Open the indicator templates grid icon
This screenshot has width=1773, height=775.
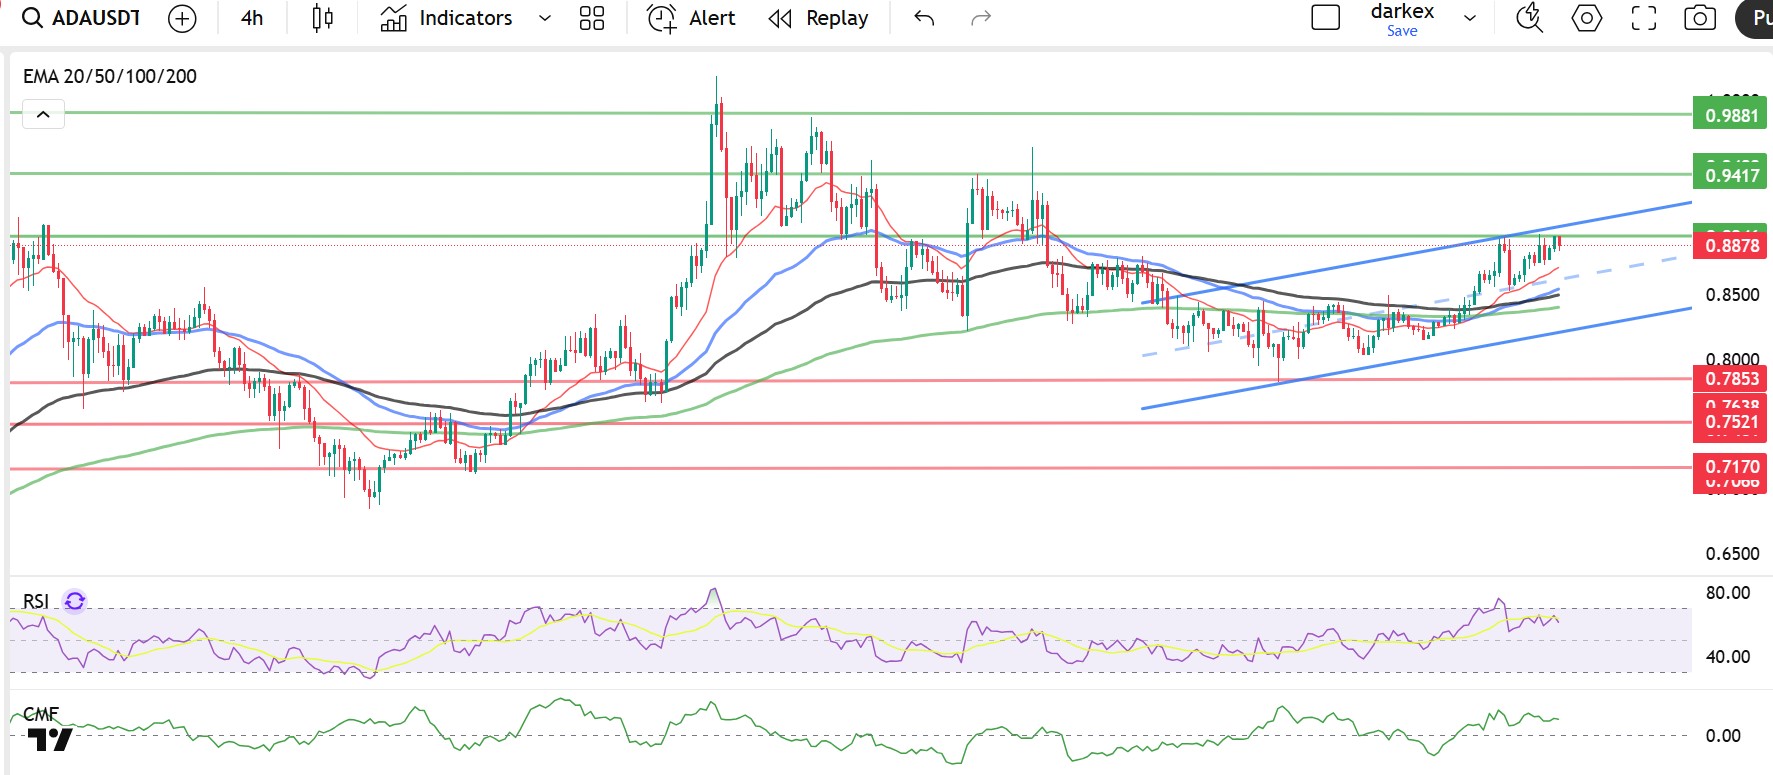[x=592, y=18]
